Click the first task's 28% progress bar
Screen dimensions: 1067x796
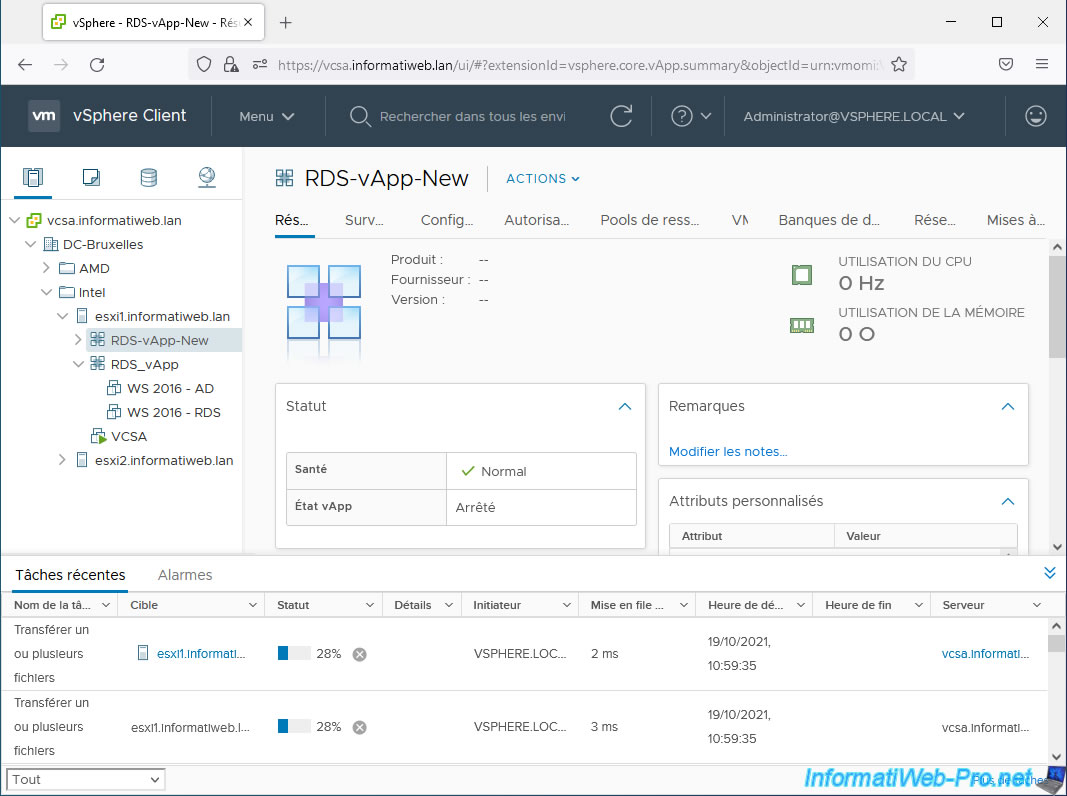294,654
